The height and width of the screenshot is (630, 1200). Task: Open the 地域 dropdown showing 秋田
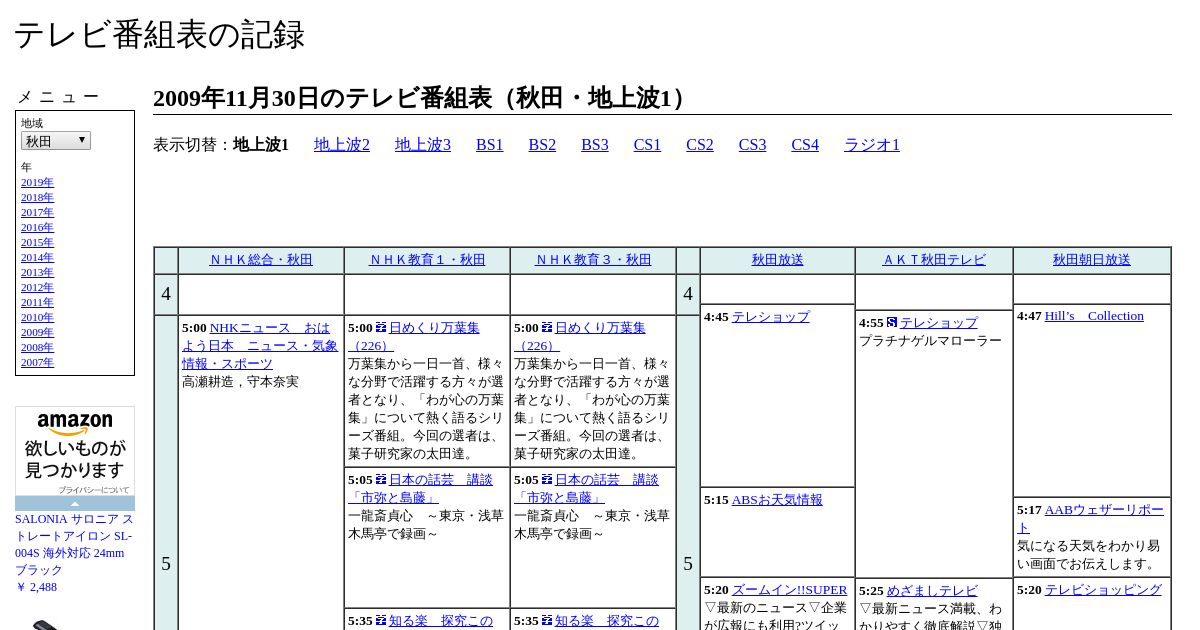[56, 141]
